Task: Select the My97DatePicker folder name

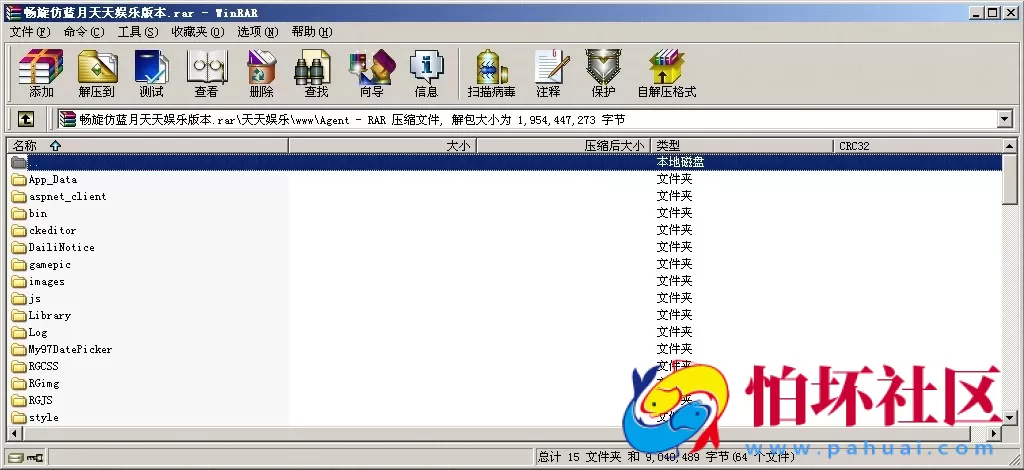Action: (71, 349)
